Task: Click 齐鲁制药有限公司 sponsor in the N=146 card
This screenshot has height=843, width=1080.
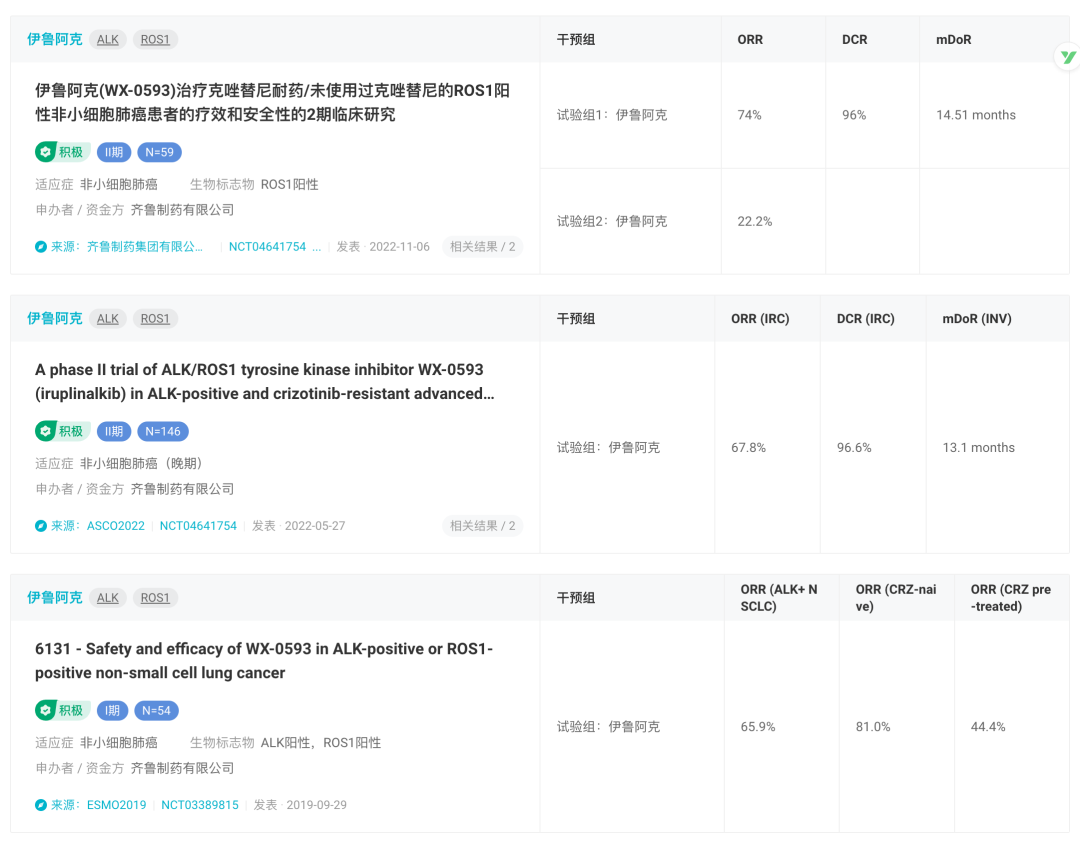Action: coord(183,489)
